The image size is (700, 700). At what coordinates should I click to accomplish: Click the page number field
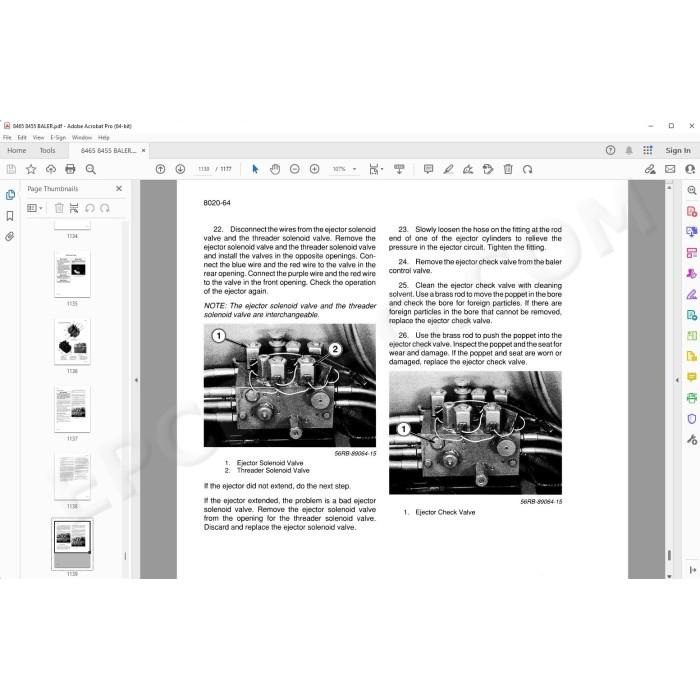tap(204, 169)
